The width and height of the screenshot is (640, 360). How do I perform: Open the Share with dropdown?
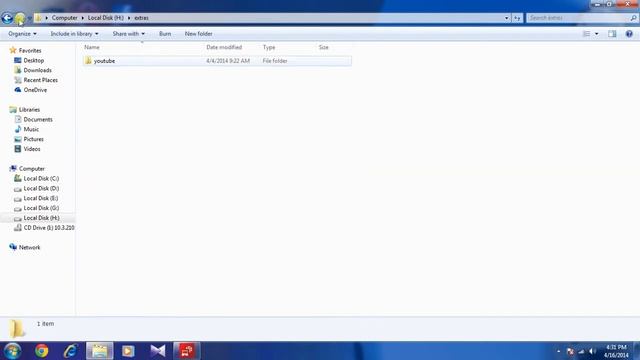click(129, 34)
